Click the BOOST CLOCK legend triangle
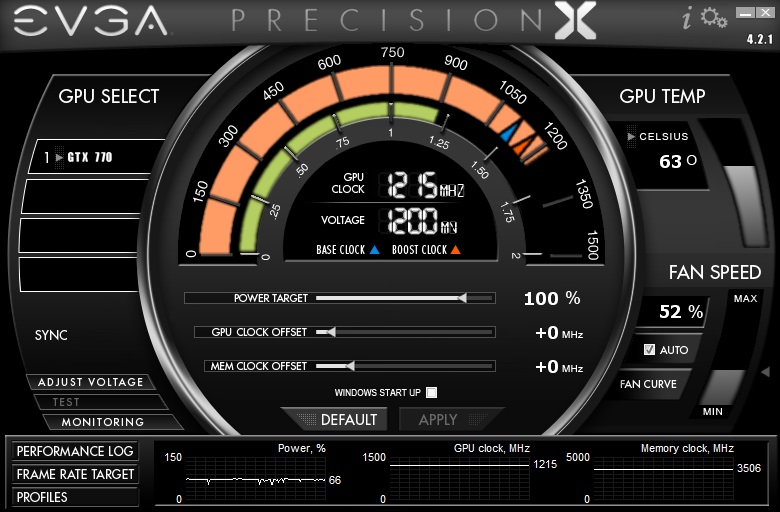 [x=455, y=250]
